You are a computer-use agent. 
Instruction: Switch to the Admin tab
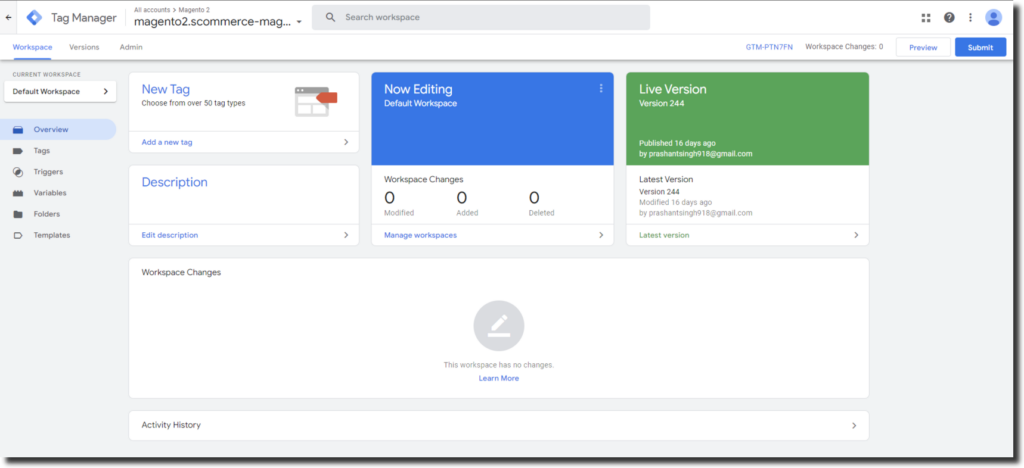[x=131, y=47]
